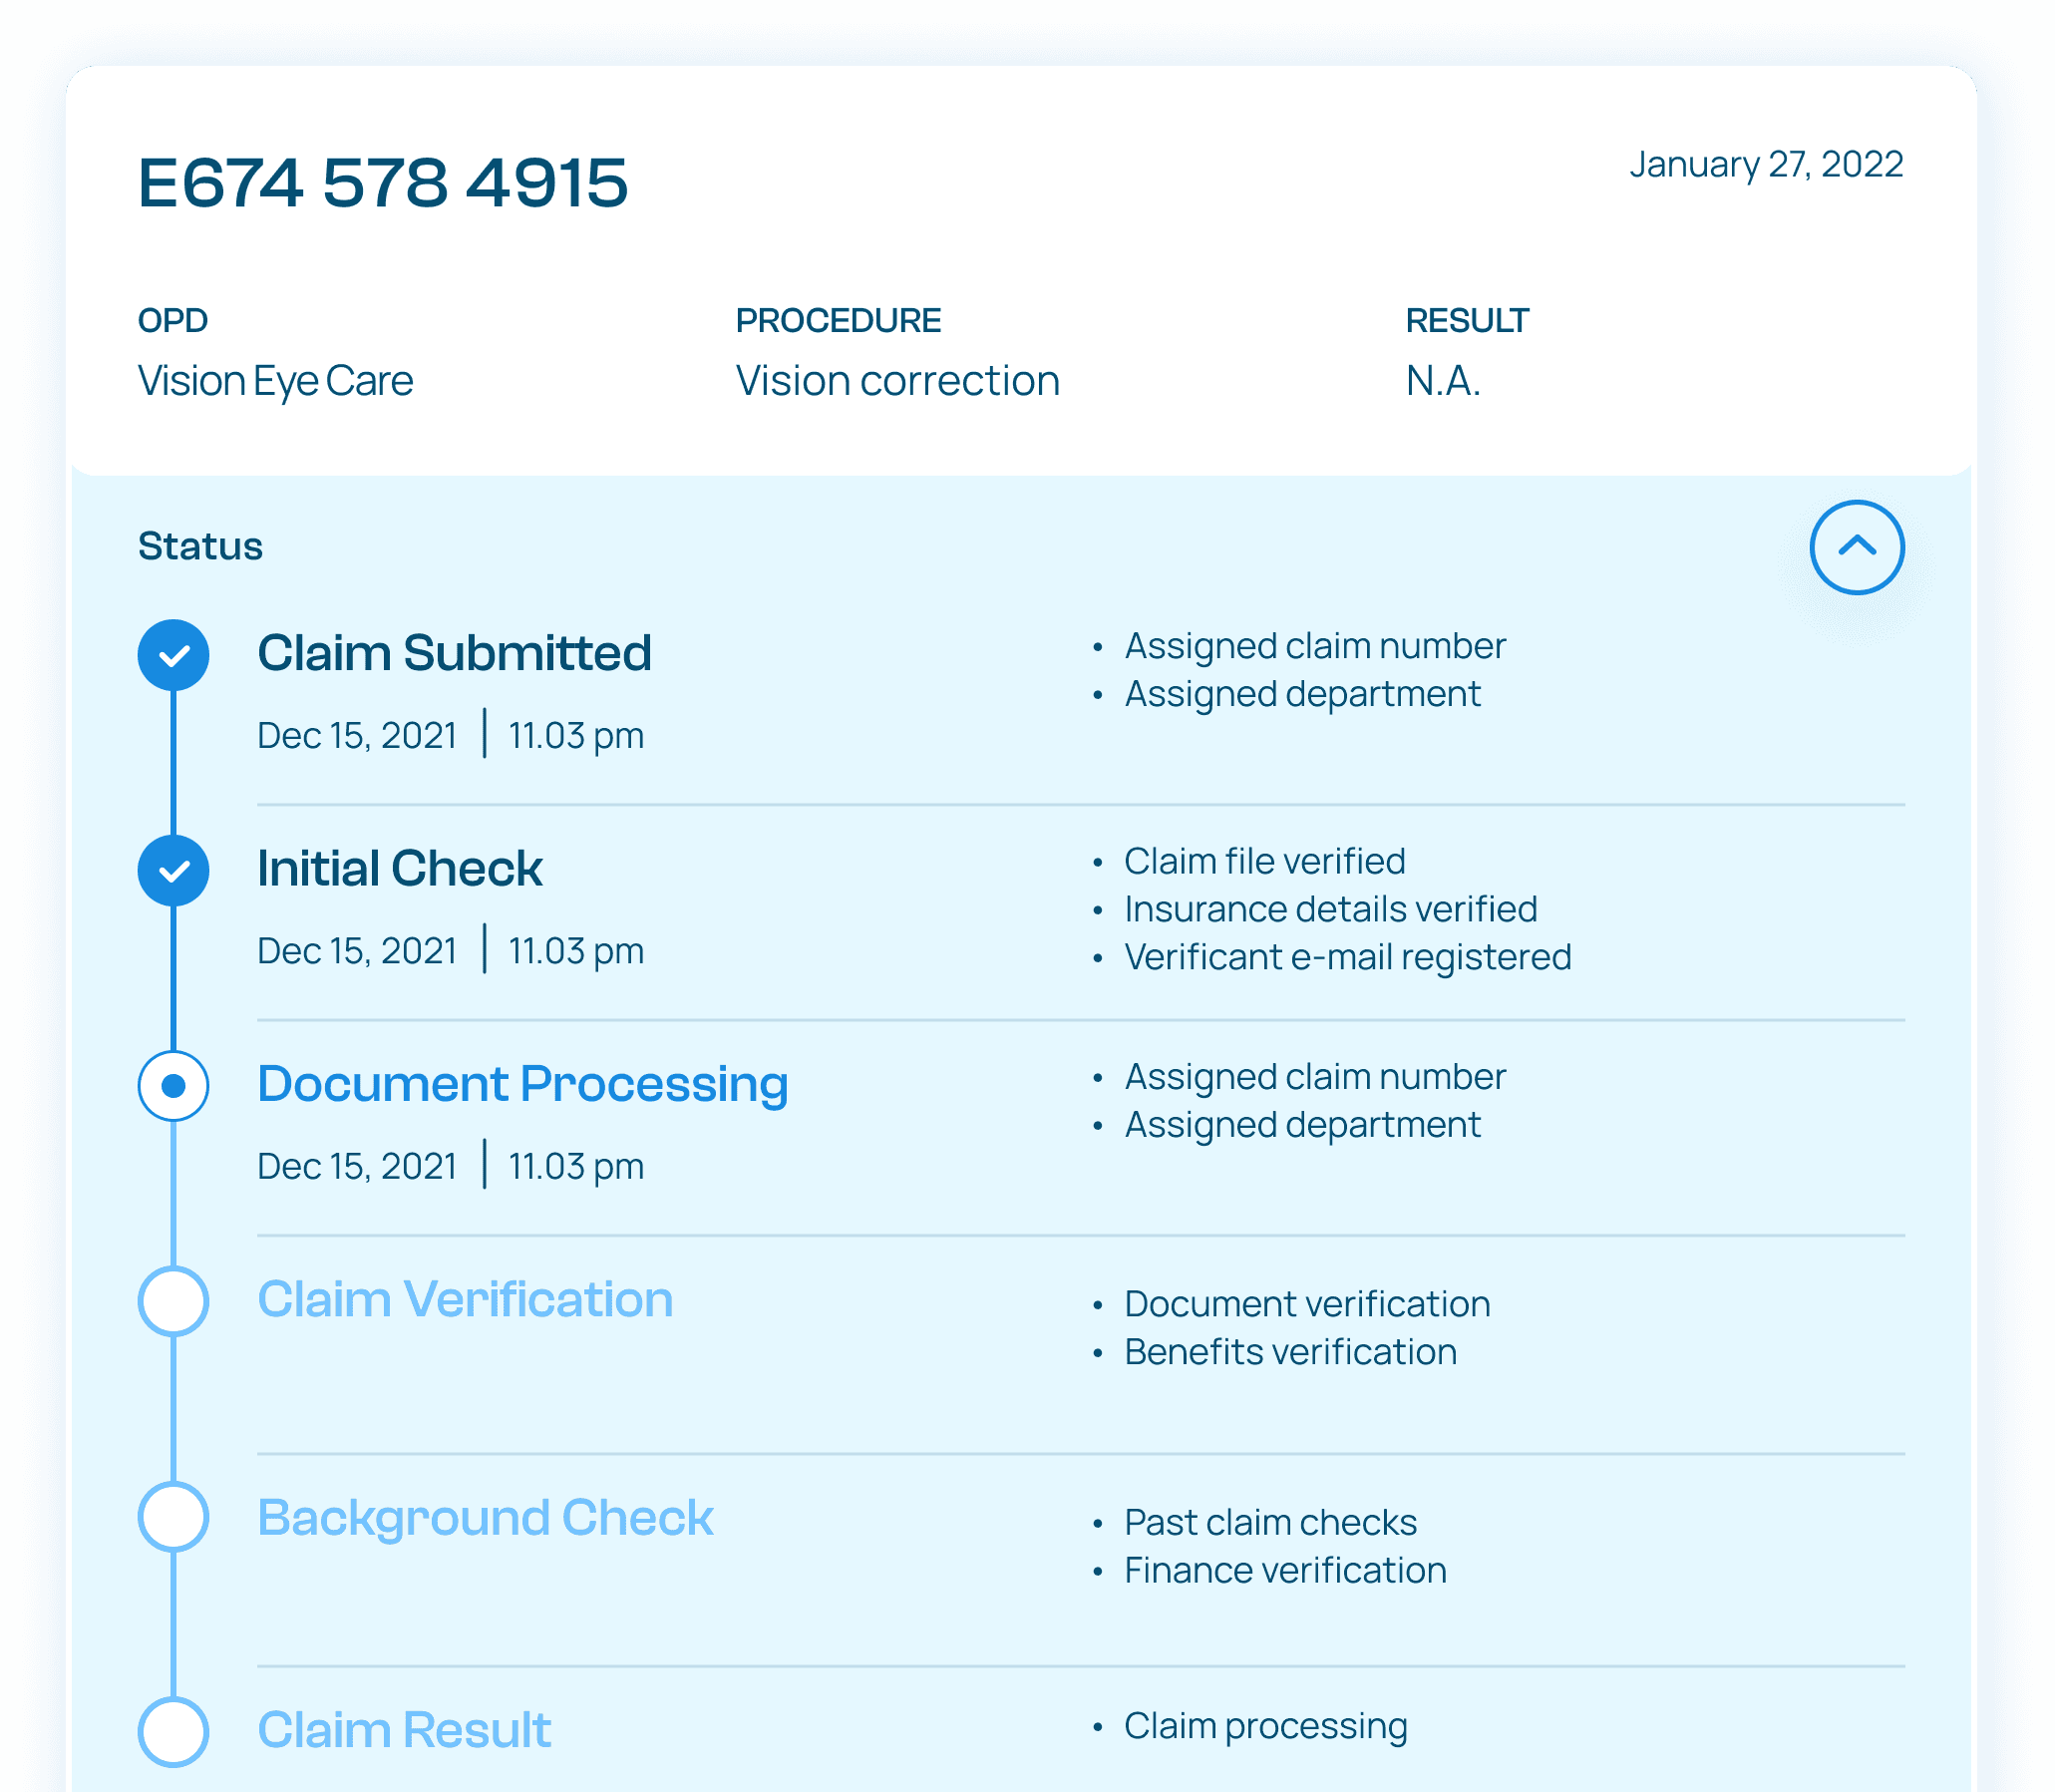2055x1792 pixels.
Task: Open the Claim Submitted step title
Action: pyautogui.click(x=454, y=653)
